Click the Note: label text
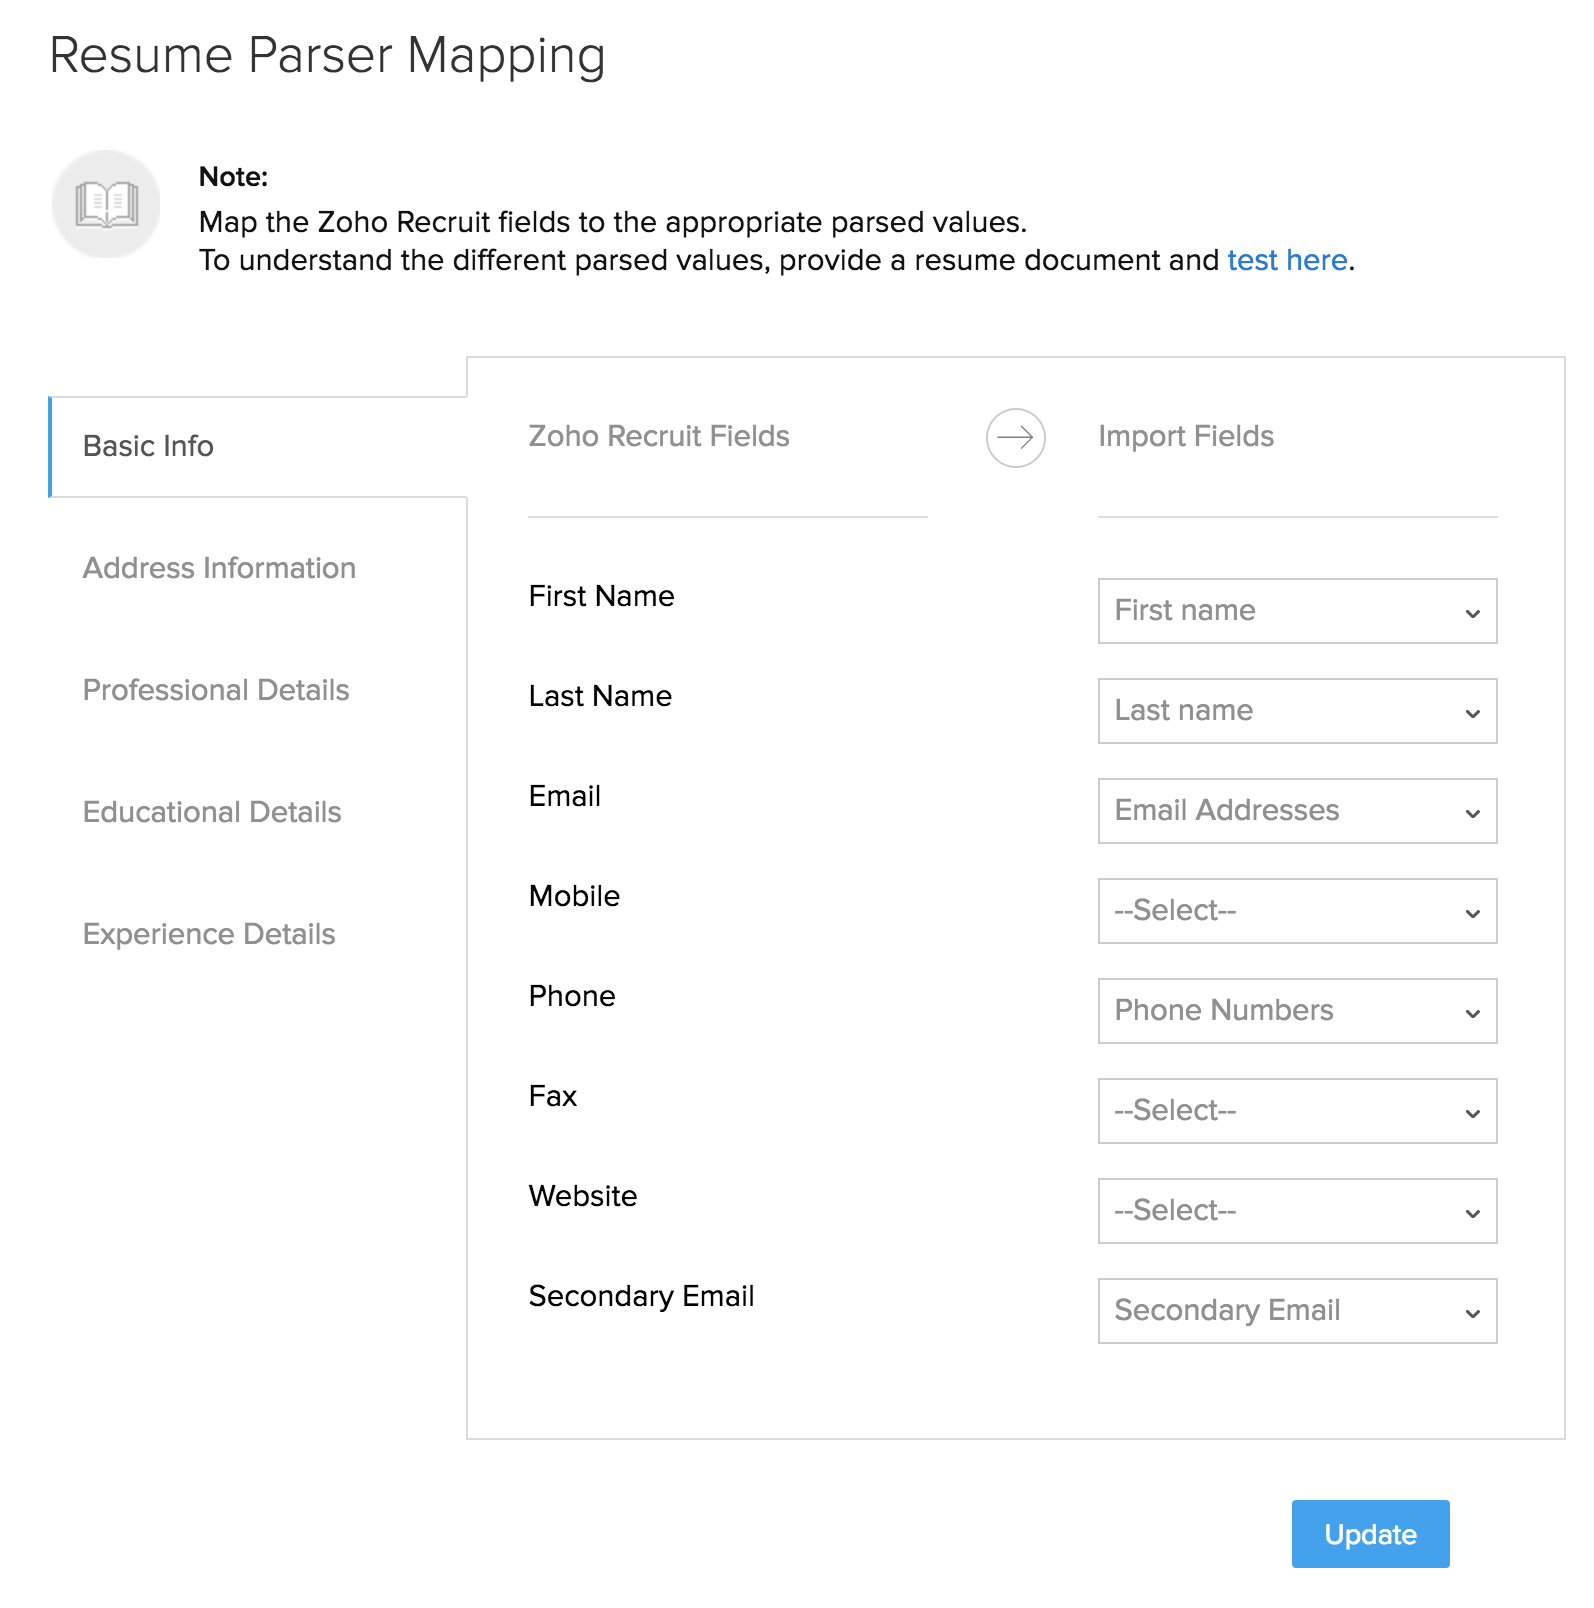This screenshot has width=1594, height=1608. click(x=233, y=177)
